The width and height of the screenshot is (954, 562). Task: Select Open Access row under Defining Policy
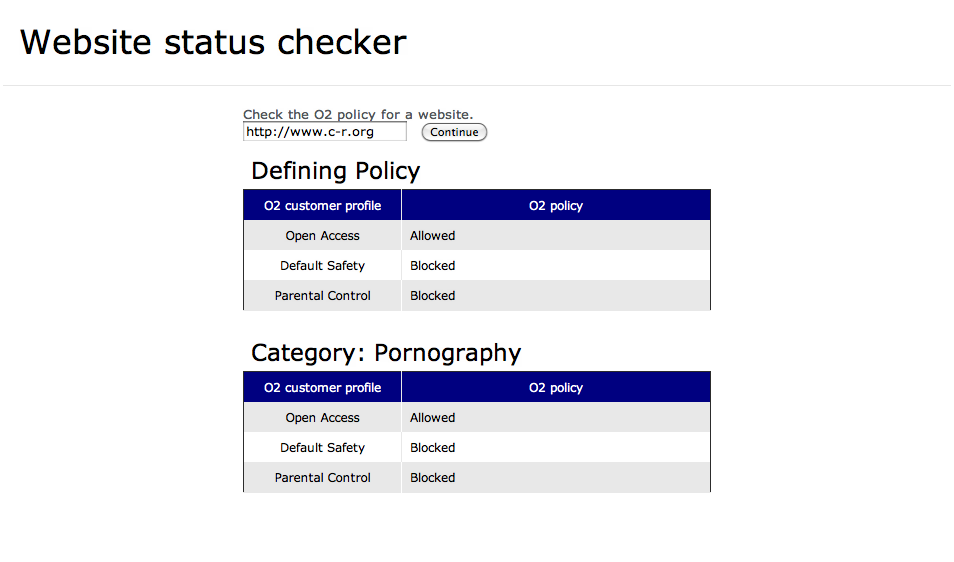click(322, 236)
